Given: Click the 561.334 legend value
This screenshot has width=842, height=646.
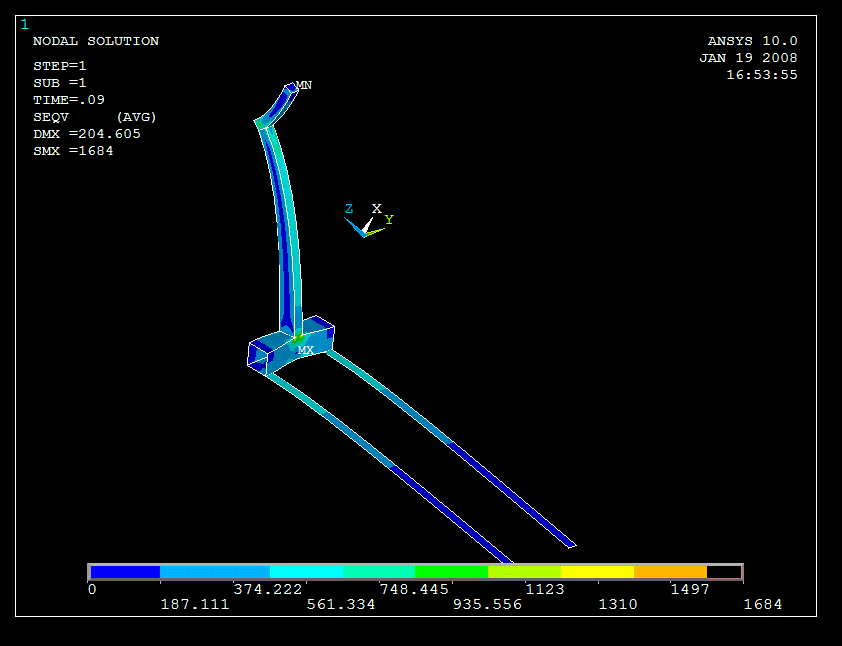Looking at the screenshot, I should (341, 605).
